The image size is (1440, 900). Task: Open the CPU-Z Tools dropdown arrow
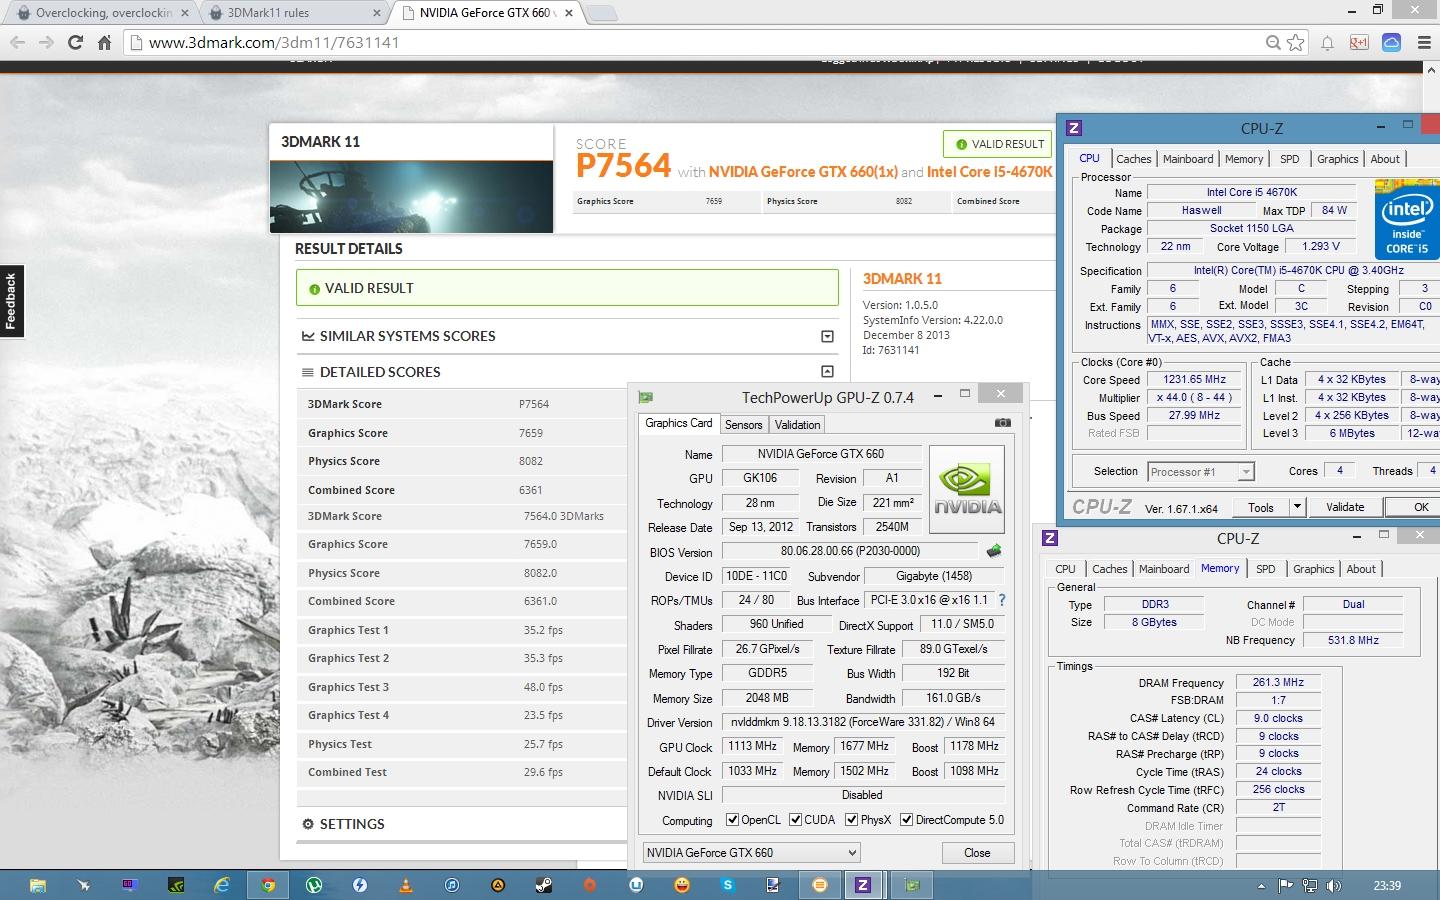[1297, 507]
